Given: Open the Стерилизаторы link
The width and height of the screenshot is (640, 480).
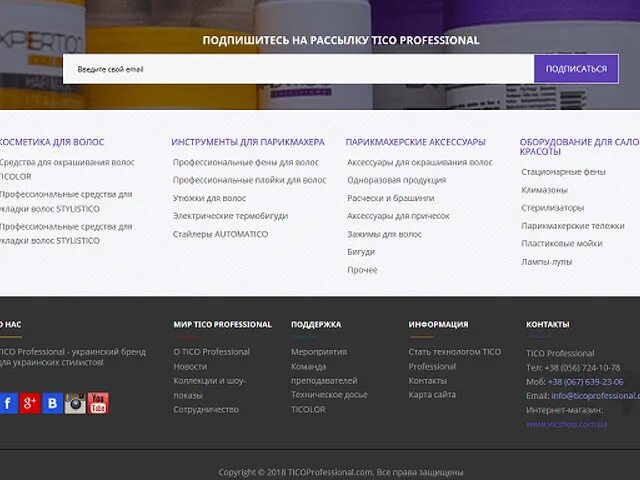Looking at the screenshot, I should point(553,208).
